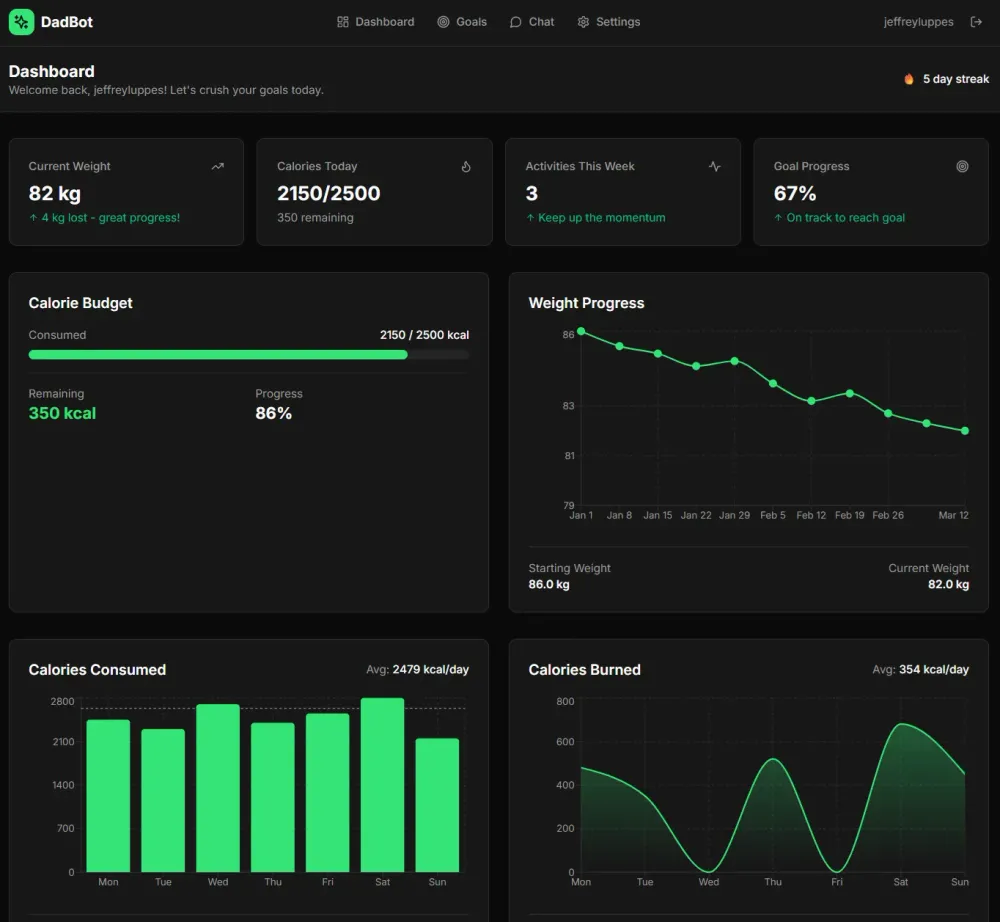This screenshot has width=1000, height=922.
Task: Click the Saturday peak in Calories Burned chart
Action: (901, 724)
